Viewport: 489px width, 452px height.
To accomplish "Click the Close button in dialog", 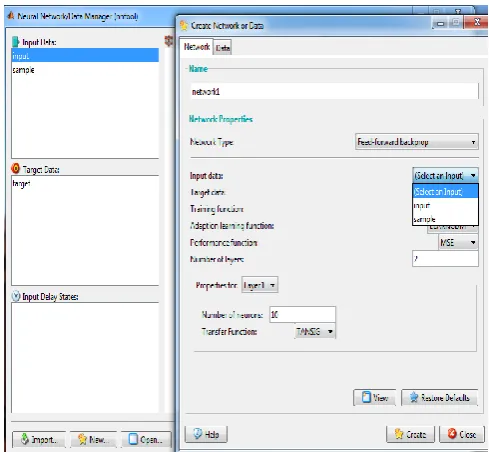I will (x=462, y=434).
